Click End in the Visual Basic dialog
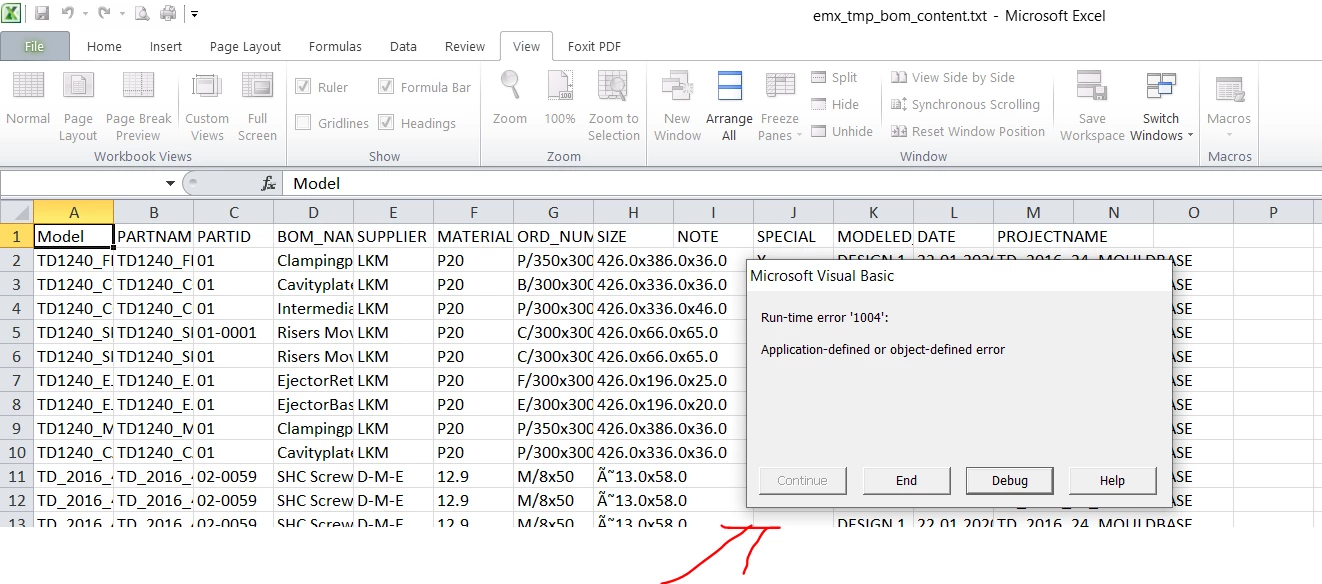 (x=906, y=480)
